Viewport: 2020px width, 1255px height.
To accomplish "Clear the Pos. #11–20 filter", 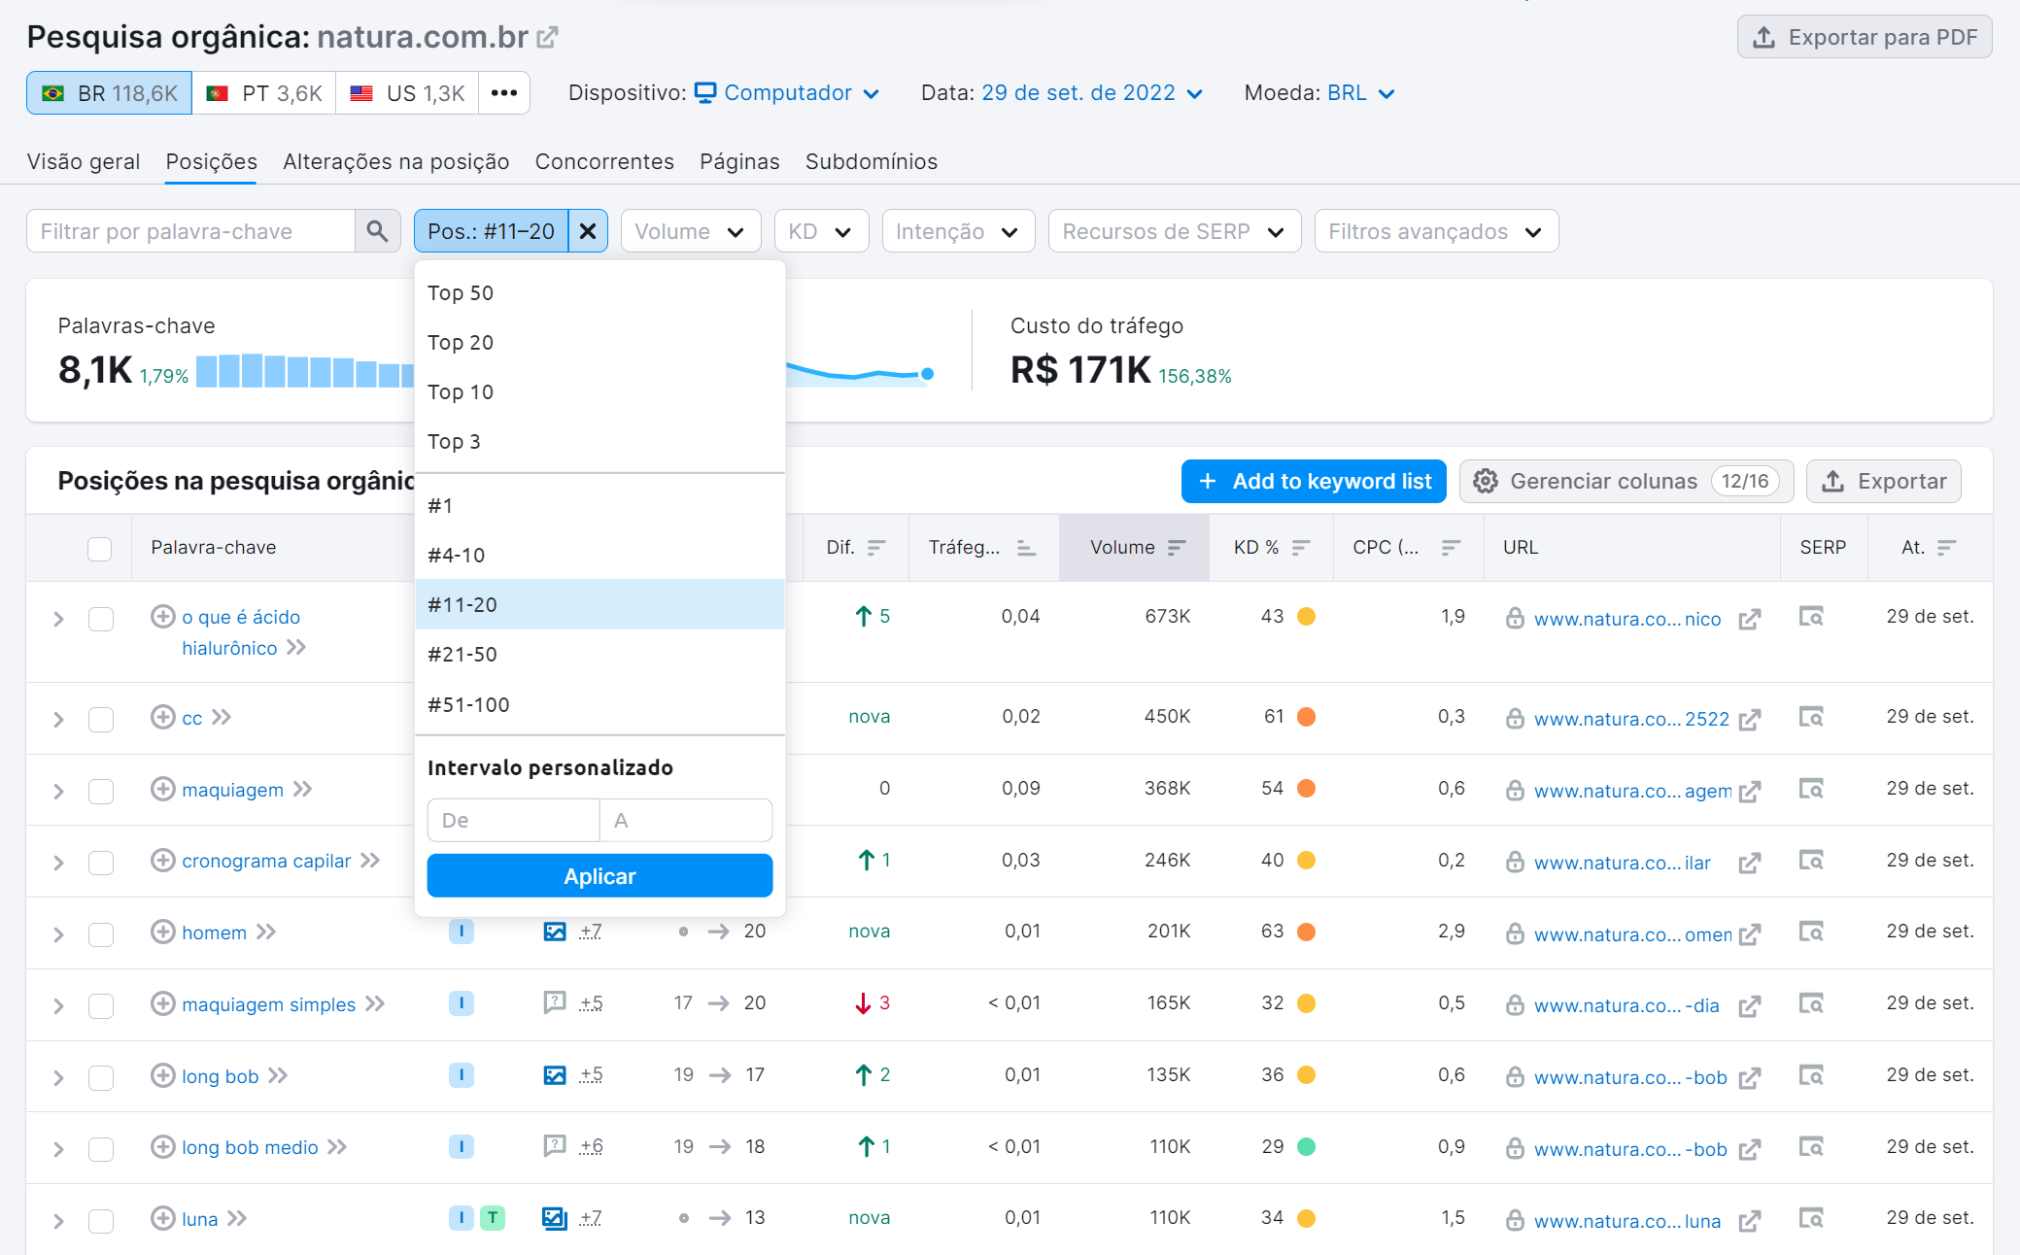I will point(588,231).
